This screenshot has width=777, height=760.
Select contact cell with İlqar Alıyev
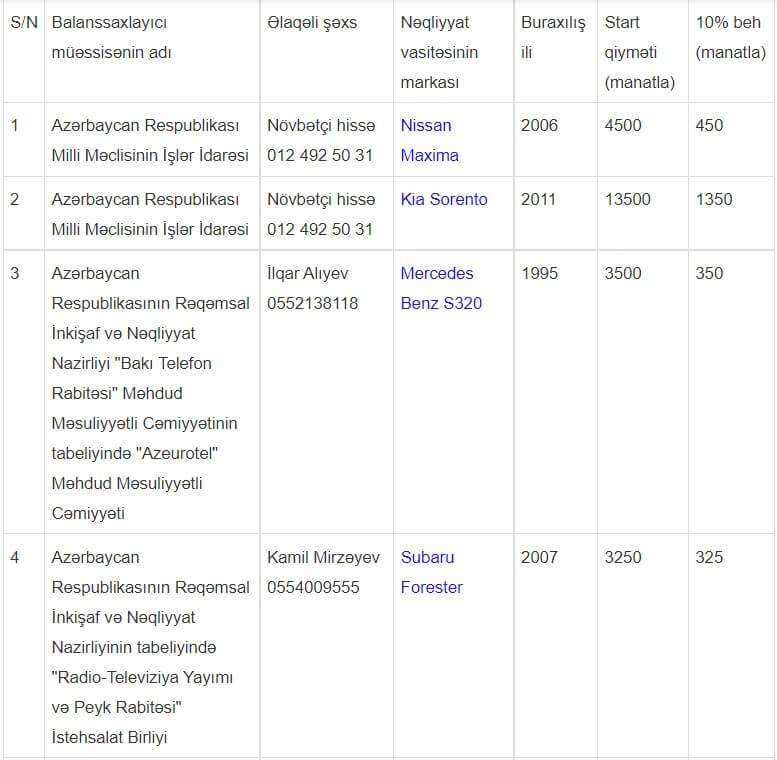[x=312, y=288]
